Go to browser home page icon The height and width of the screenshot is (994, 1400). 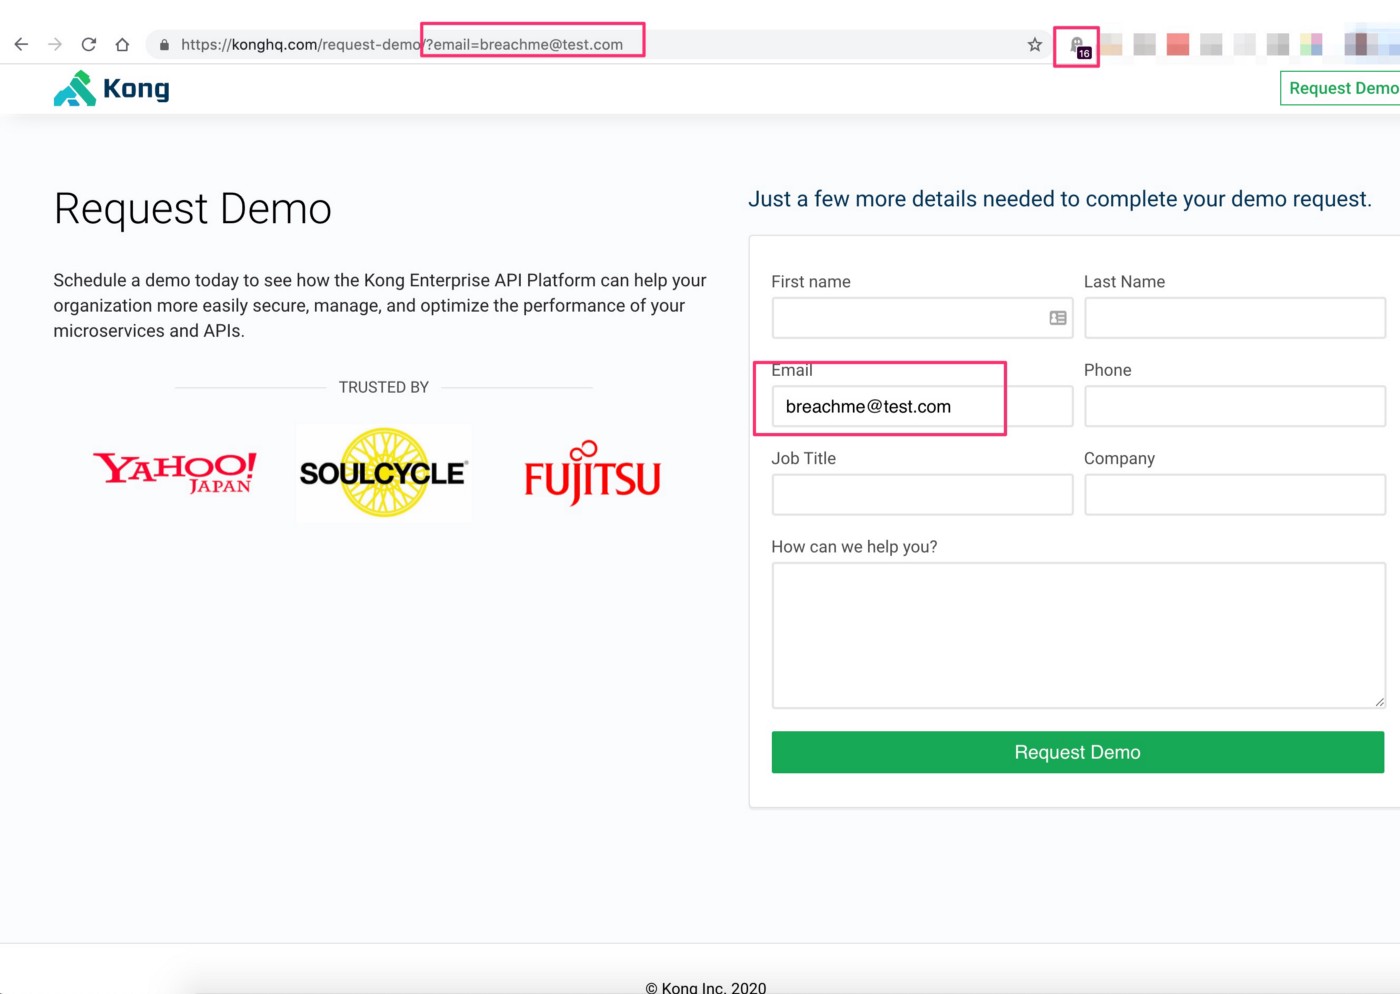click(122, 44)
